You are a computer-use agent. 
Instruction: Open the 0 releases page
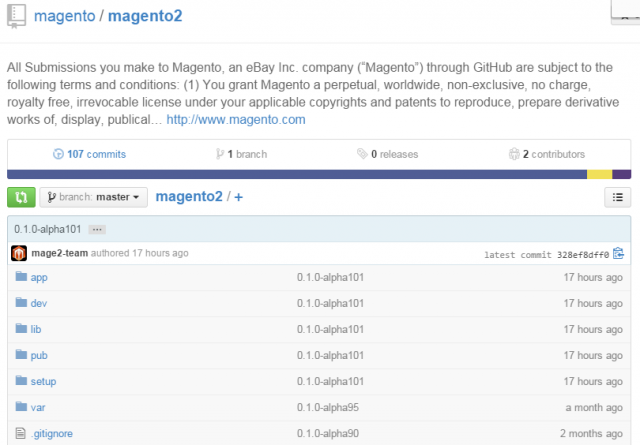click(x=395, y=154)
